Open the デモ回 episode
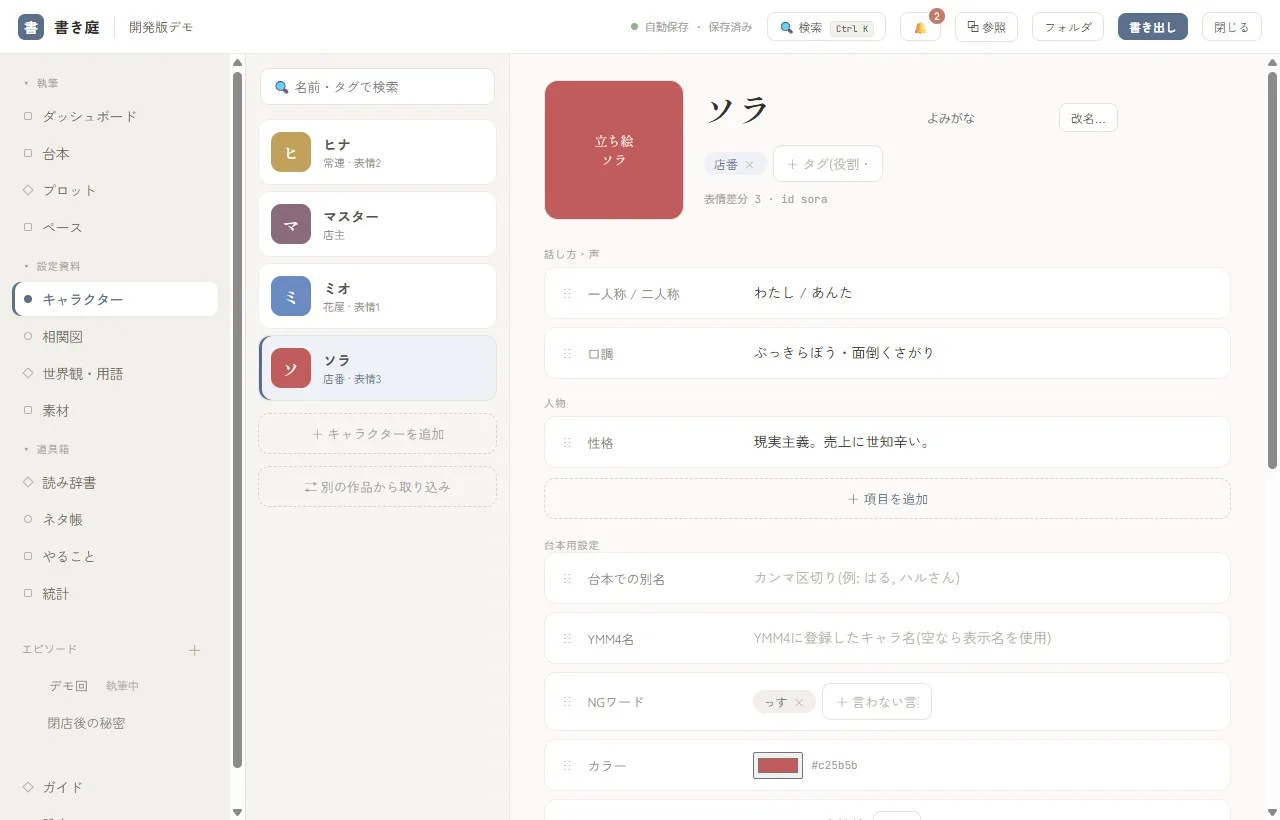The image size is (1280, 820). coord(115,686)
